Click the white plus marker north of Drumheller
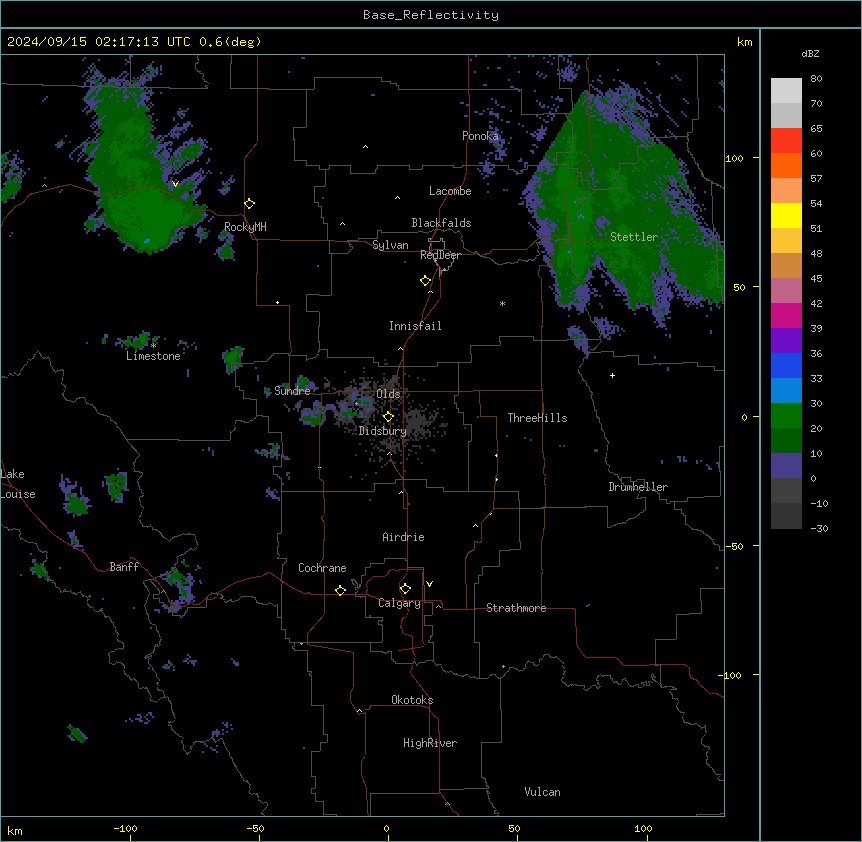 coord(612,375)
